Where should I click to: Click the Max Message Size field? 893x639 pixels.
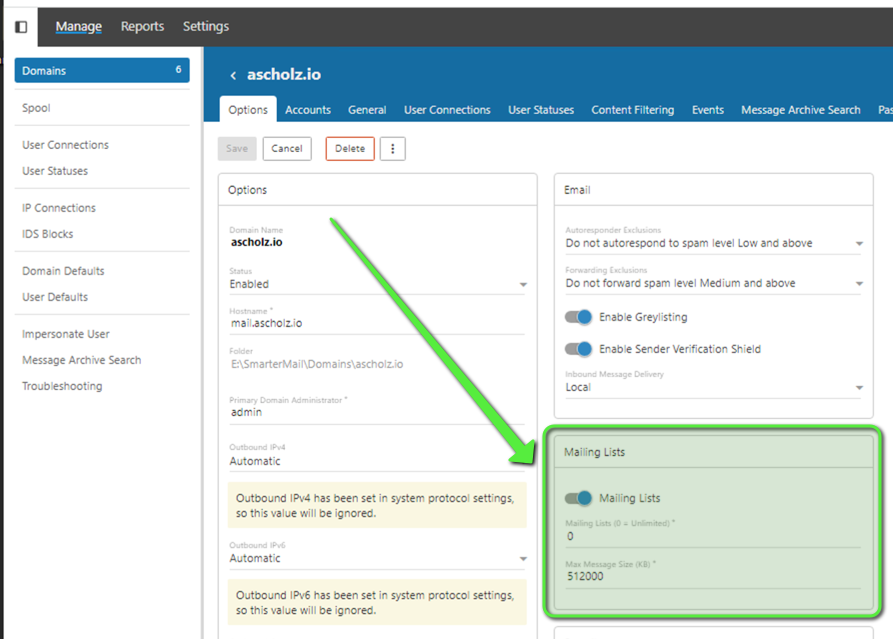(711, 576)
